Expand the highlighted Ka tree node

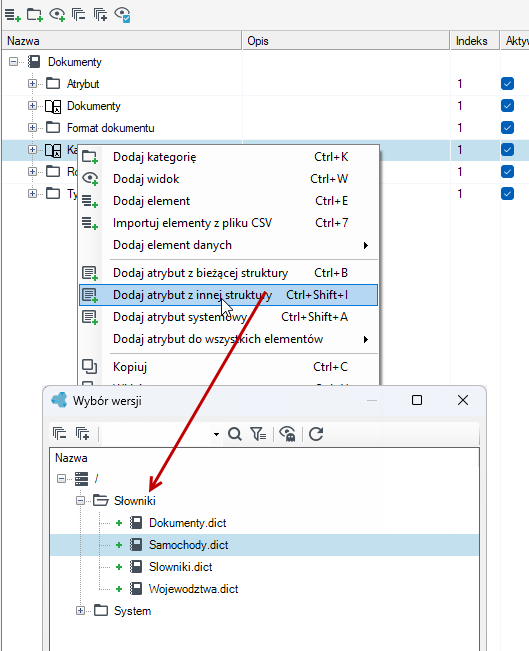point(32,150)
